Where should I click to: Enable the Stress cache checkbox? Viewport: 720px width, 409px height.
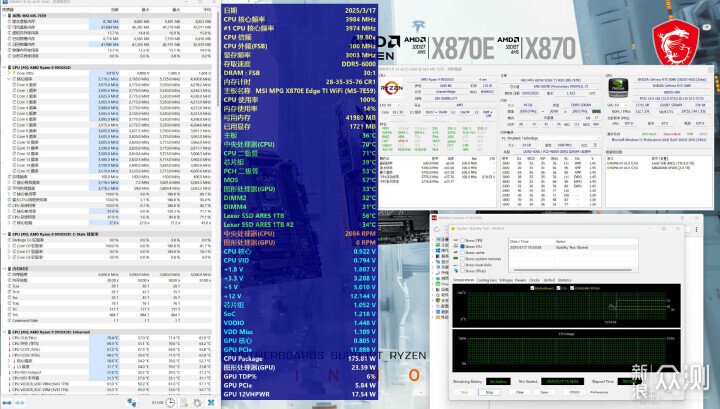coord(462,252)
